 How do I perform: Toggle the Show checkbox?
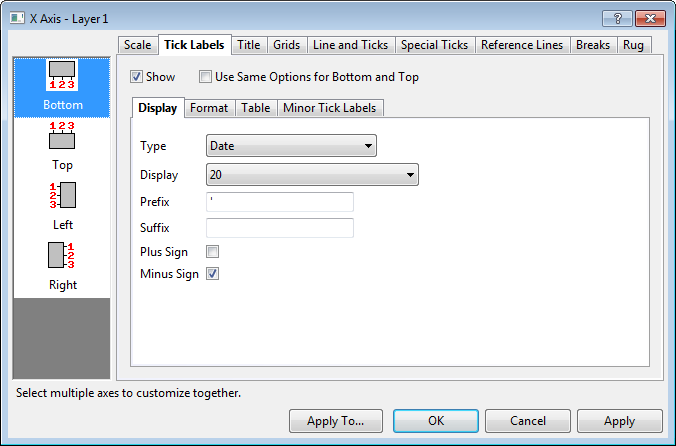(137, 77)
